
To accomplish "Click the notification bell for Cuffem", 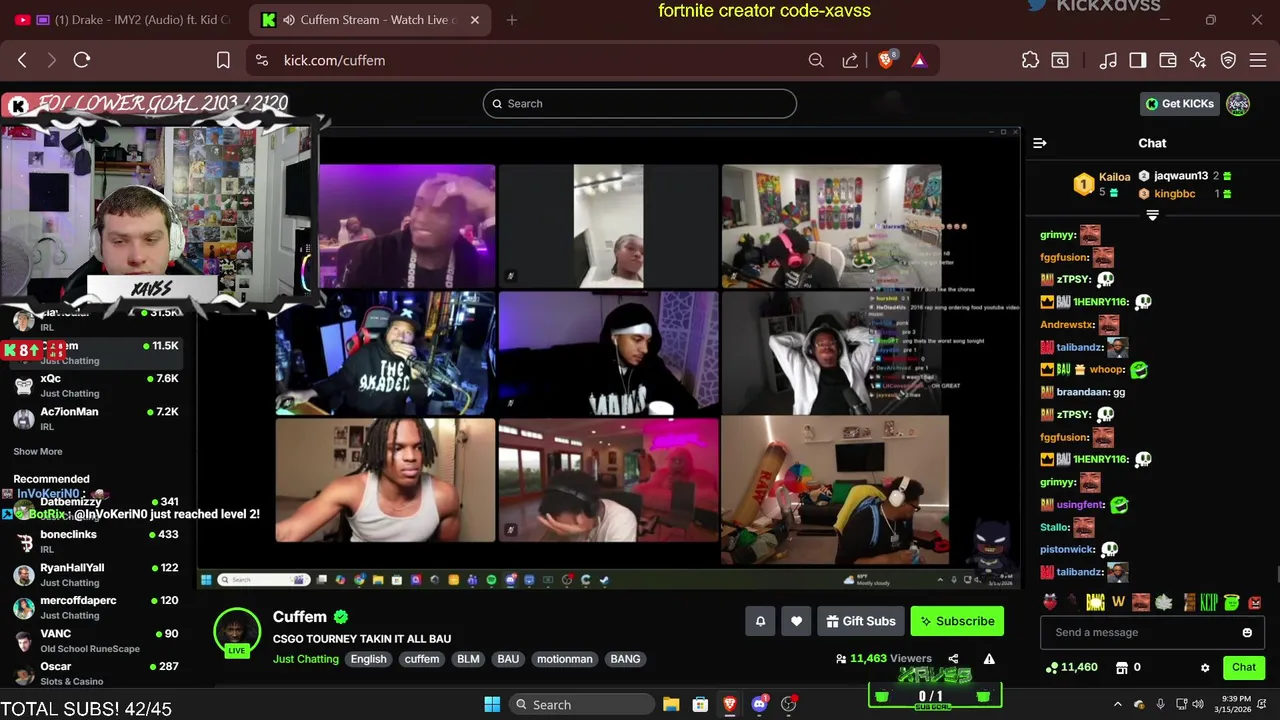I will [x=760, y=621].
